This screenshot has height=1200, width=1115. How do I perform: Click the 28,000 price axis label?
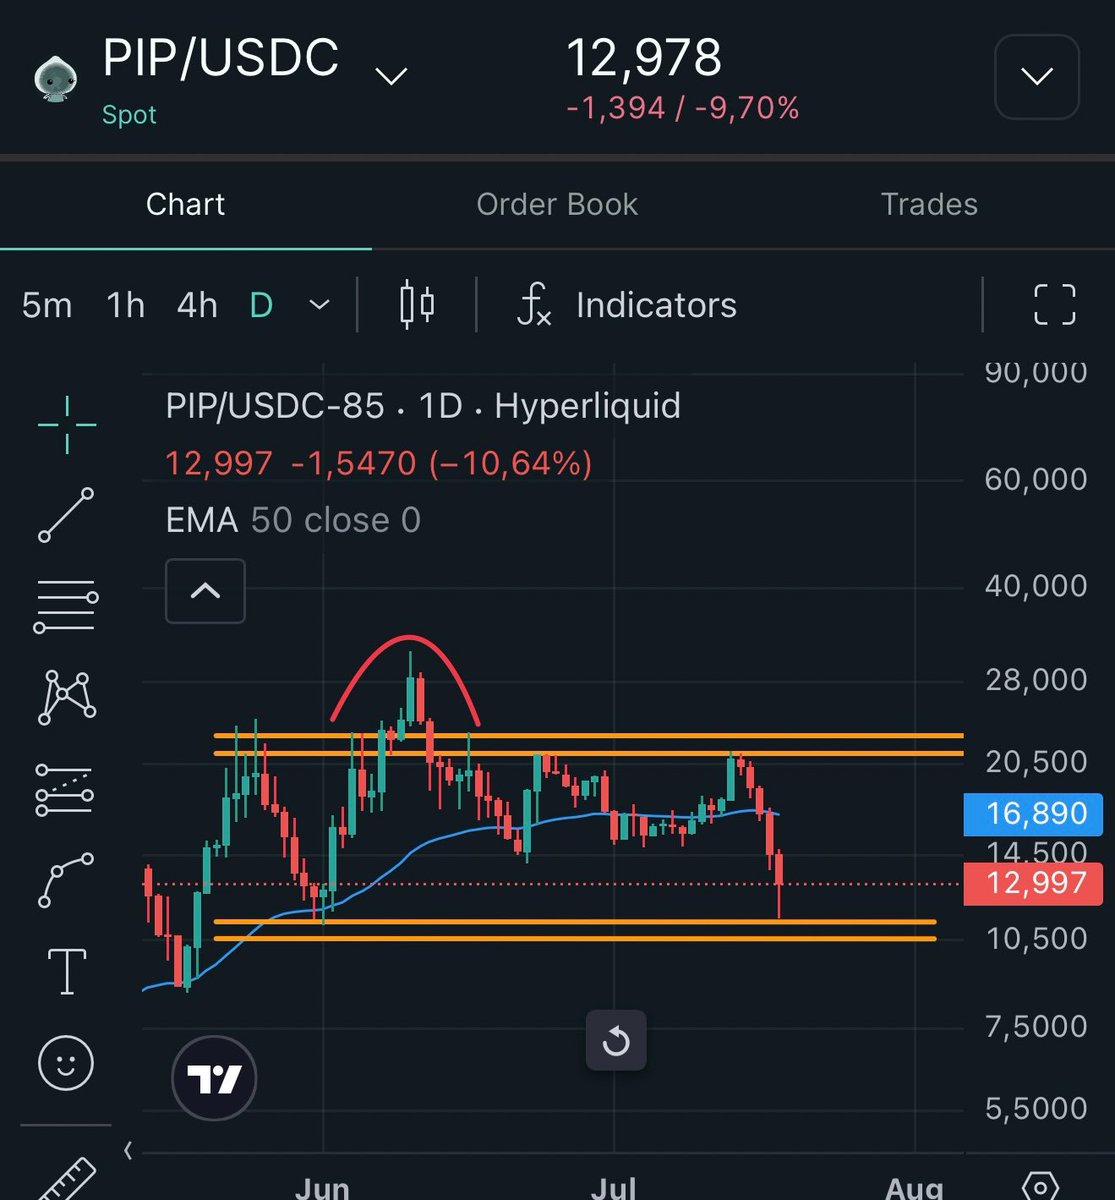[1036, 680]
